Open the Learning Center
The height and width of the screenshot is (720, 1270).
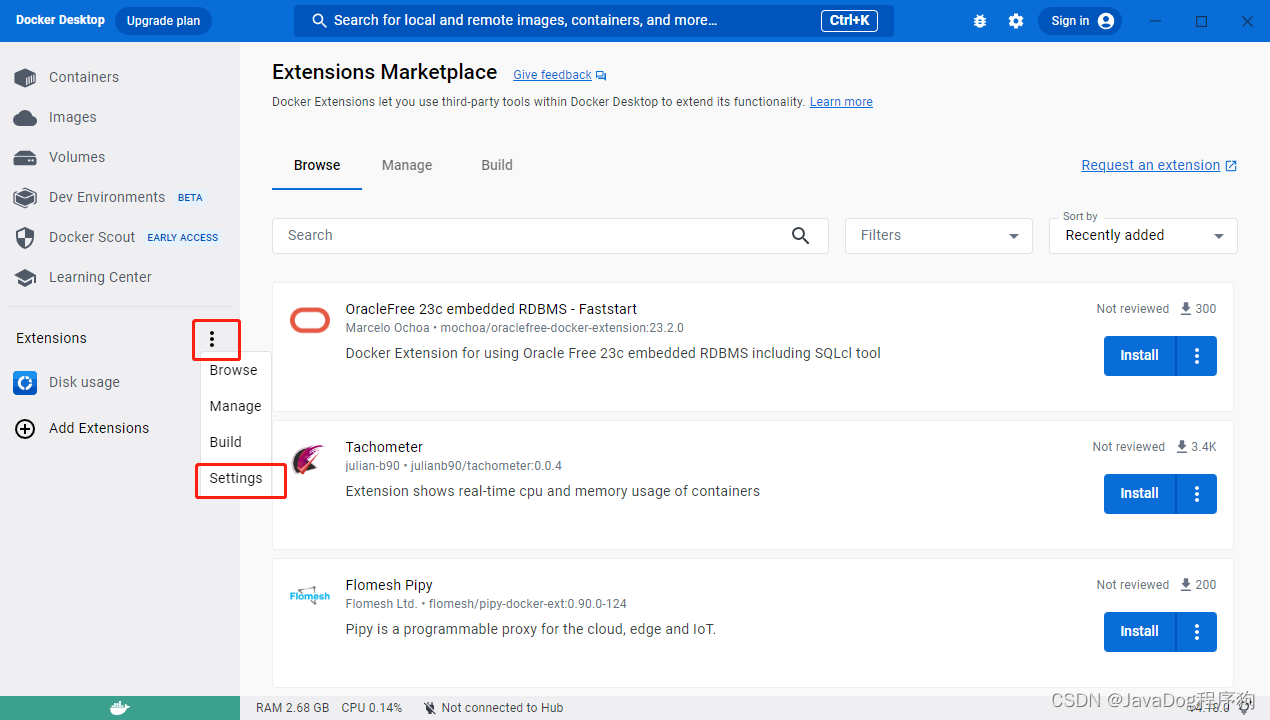(99, 277)
